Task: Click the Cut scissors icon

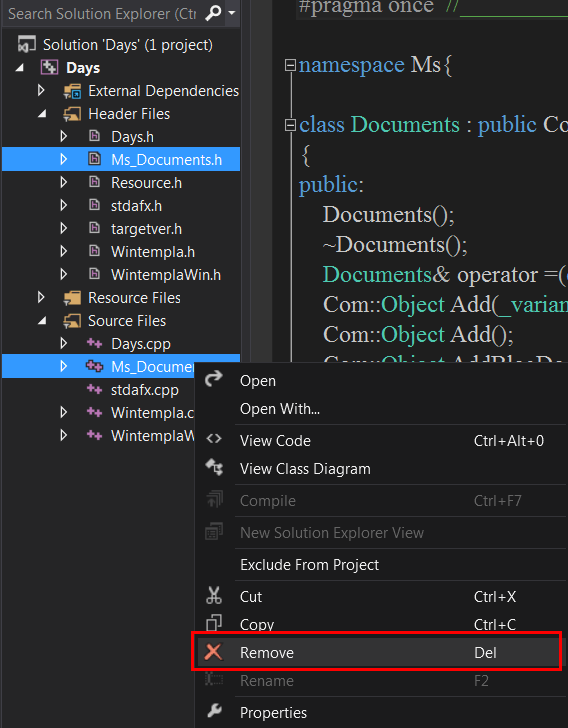Action: [214, 596]
